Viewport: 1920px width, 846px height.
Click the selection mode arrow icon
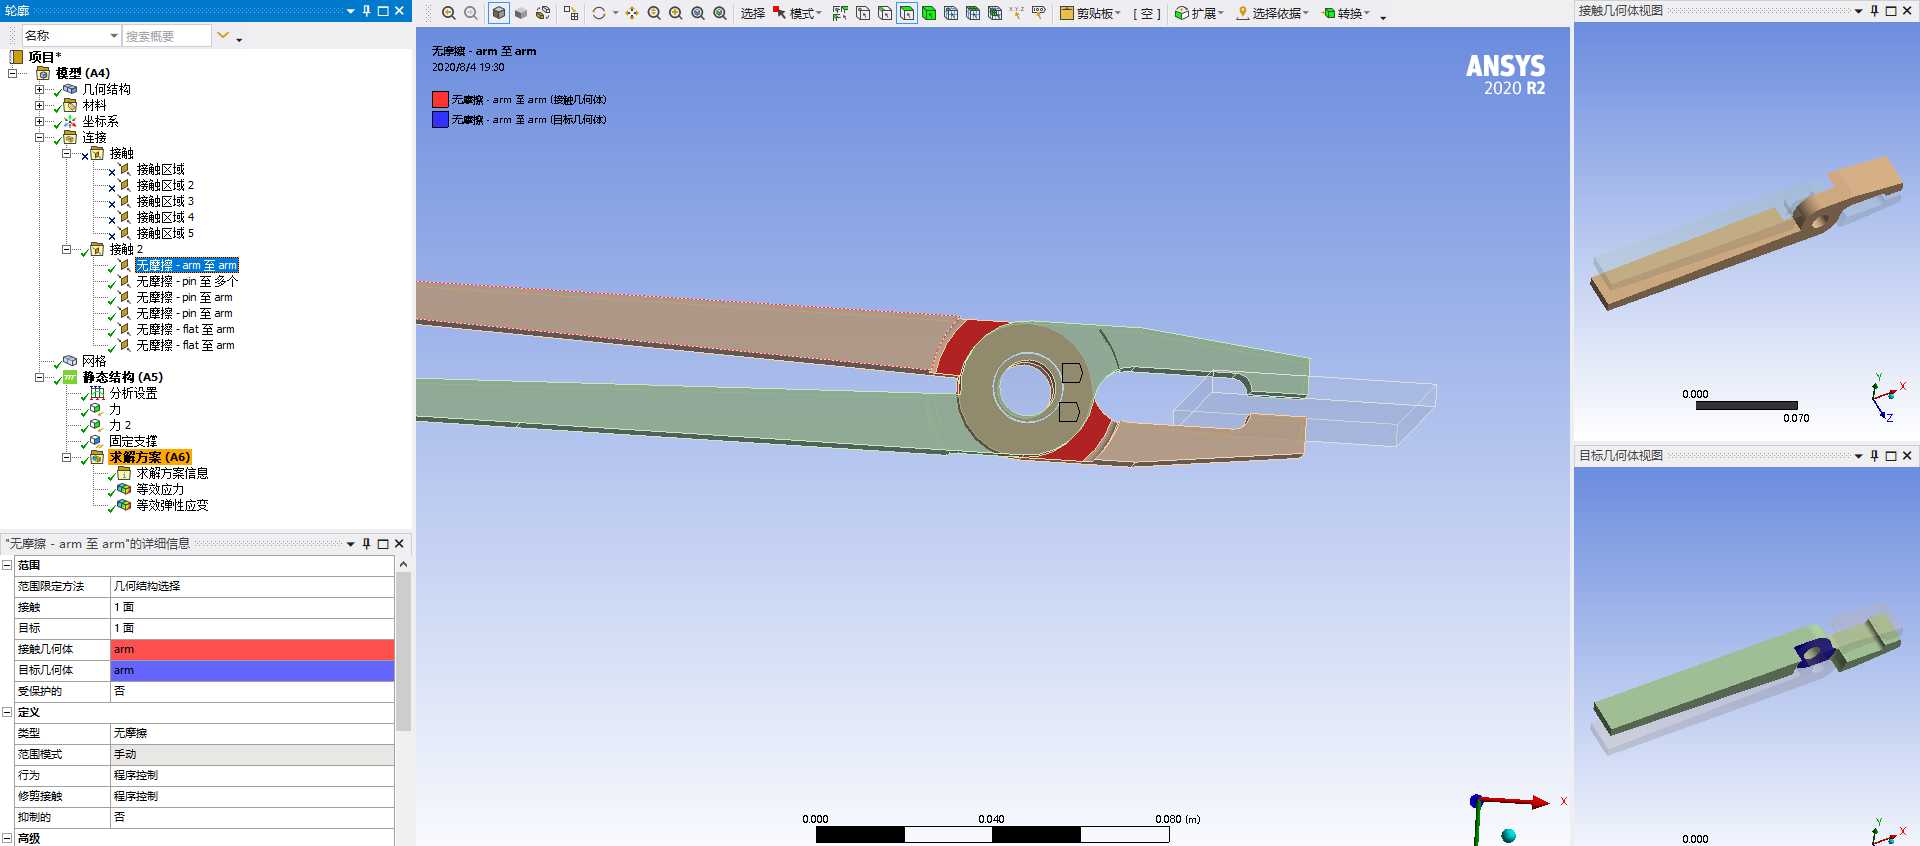coord(779,13)
